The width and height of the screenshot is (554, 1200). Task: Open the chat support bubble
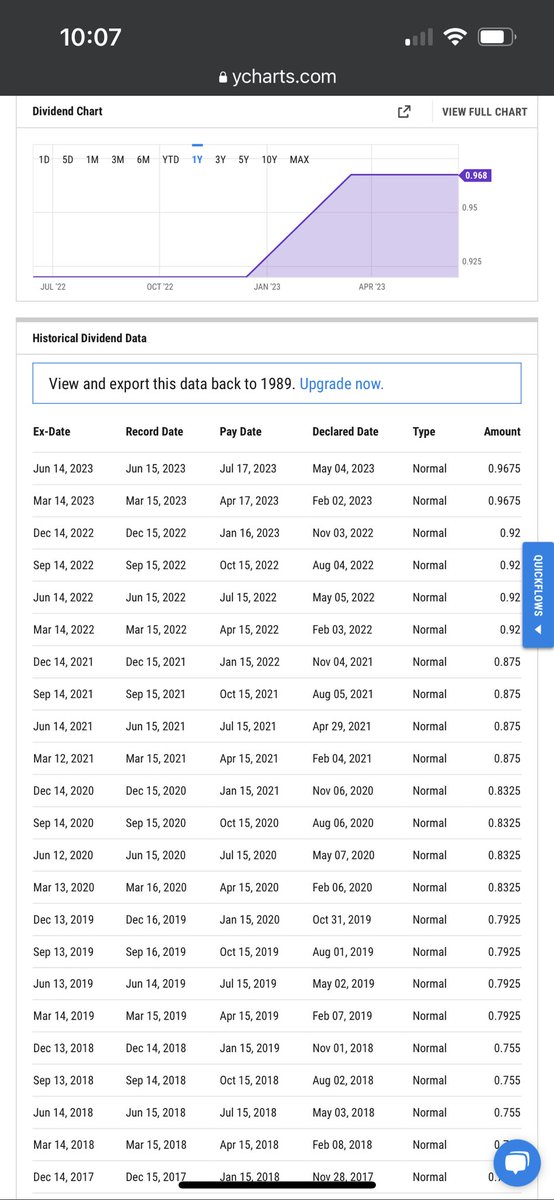[x=516, y=1164]
